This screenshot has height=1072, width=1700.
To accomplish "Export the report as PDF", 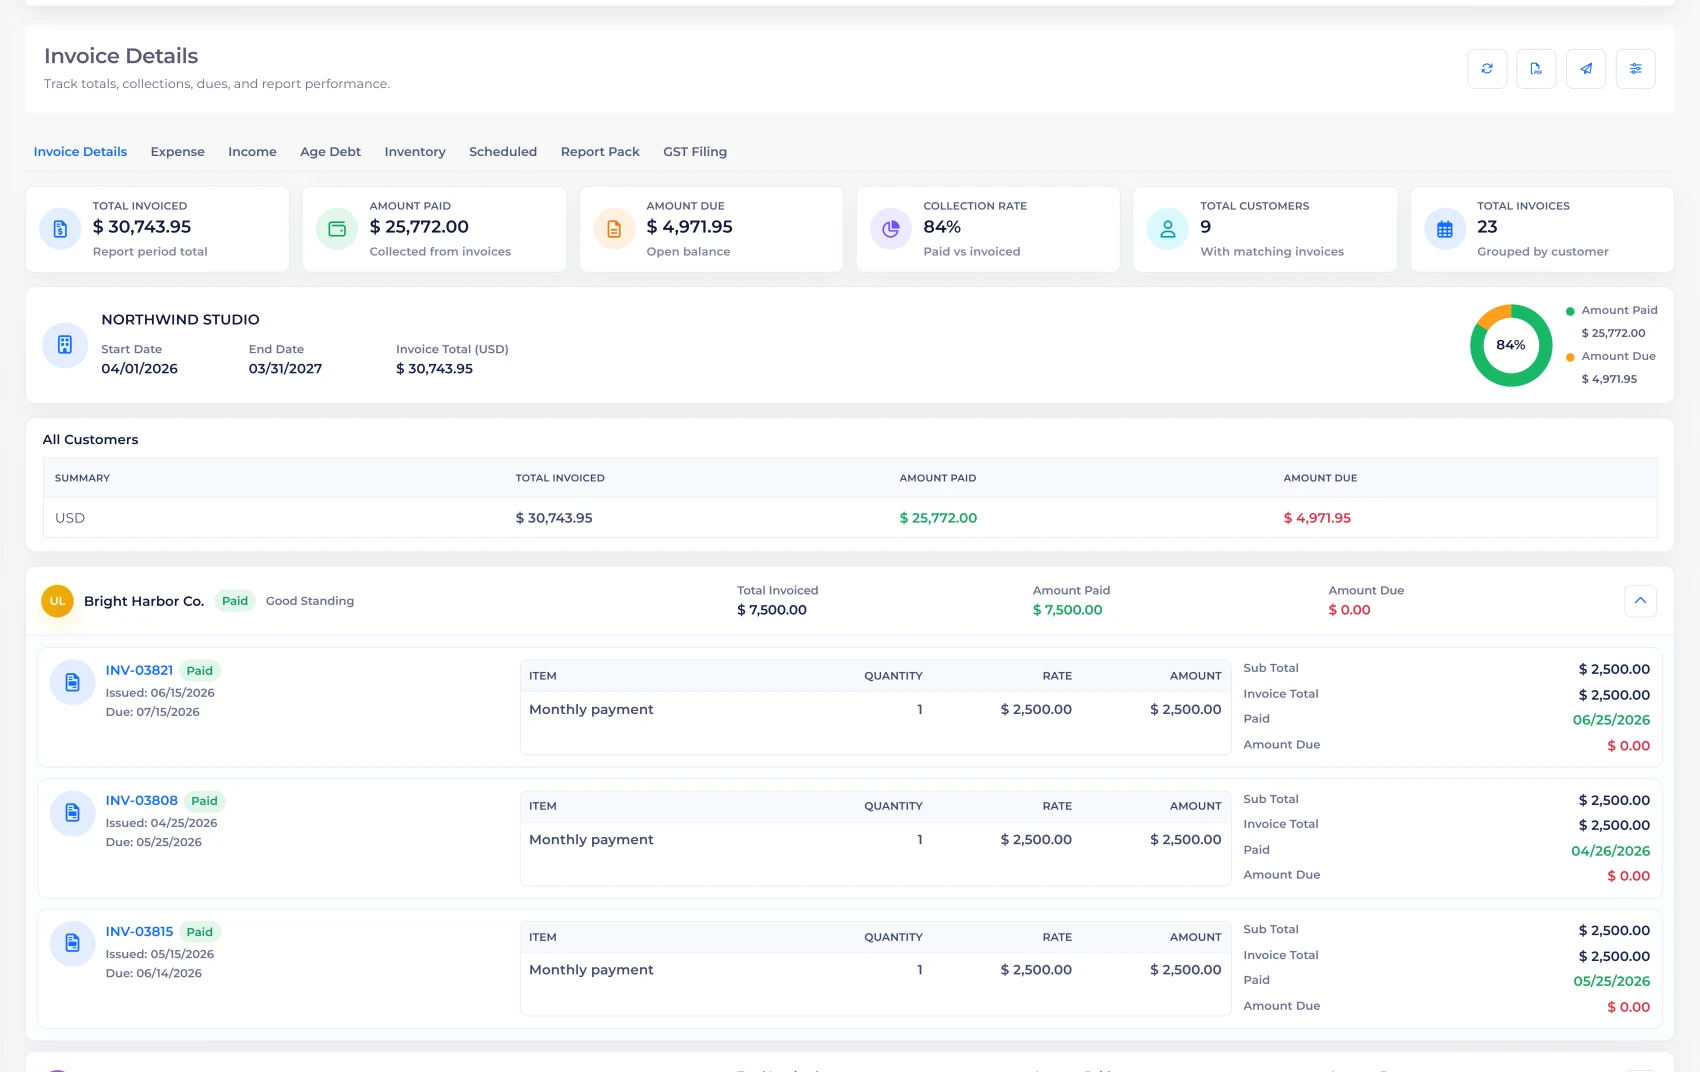I will (x=1536, y=69).
